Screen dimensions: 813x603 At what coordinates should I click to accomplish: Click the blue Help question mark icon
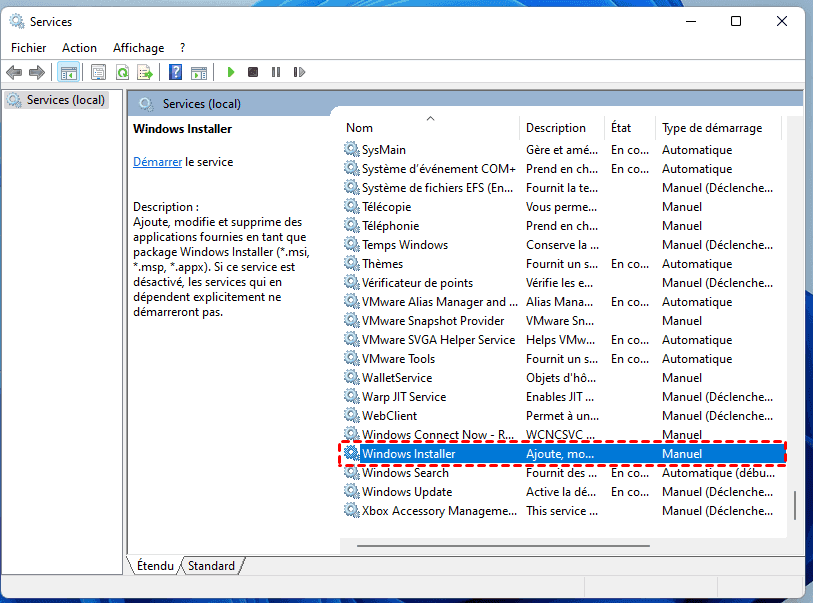pyautogui.click(x=175, y=72)
